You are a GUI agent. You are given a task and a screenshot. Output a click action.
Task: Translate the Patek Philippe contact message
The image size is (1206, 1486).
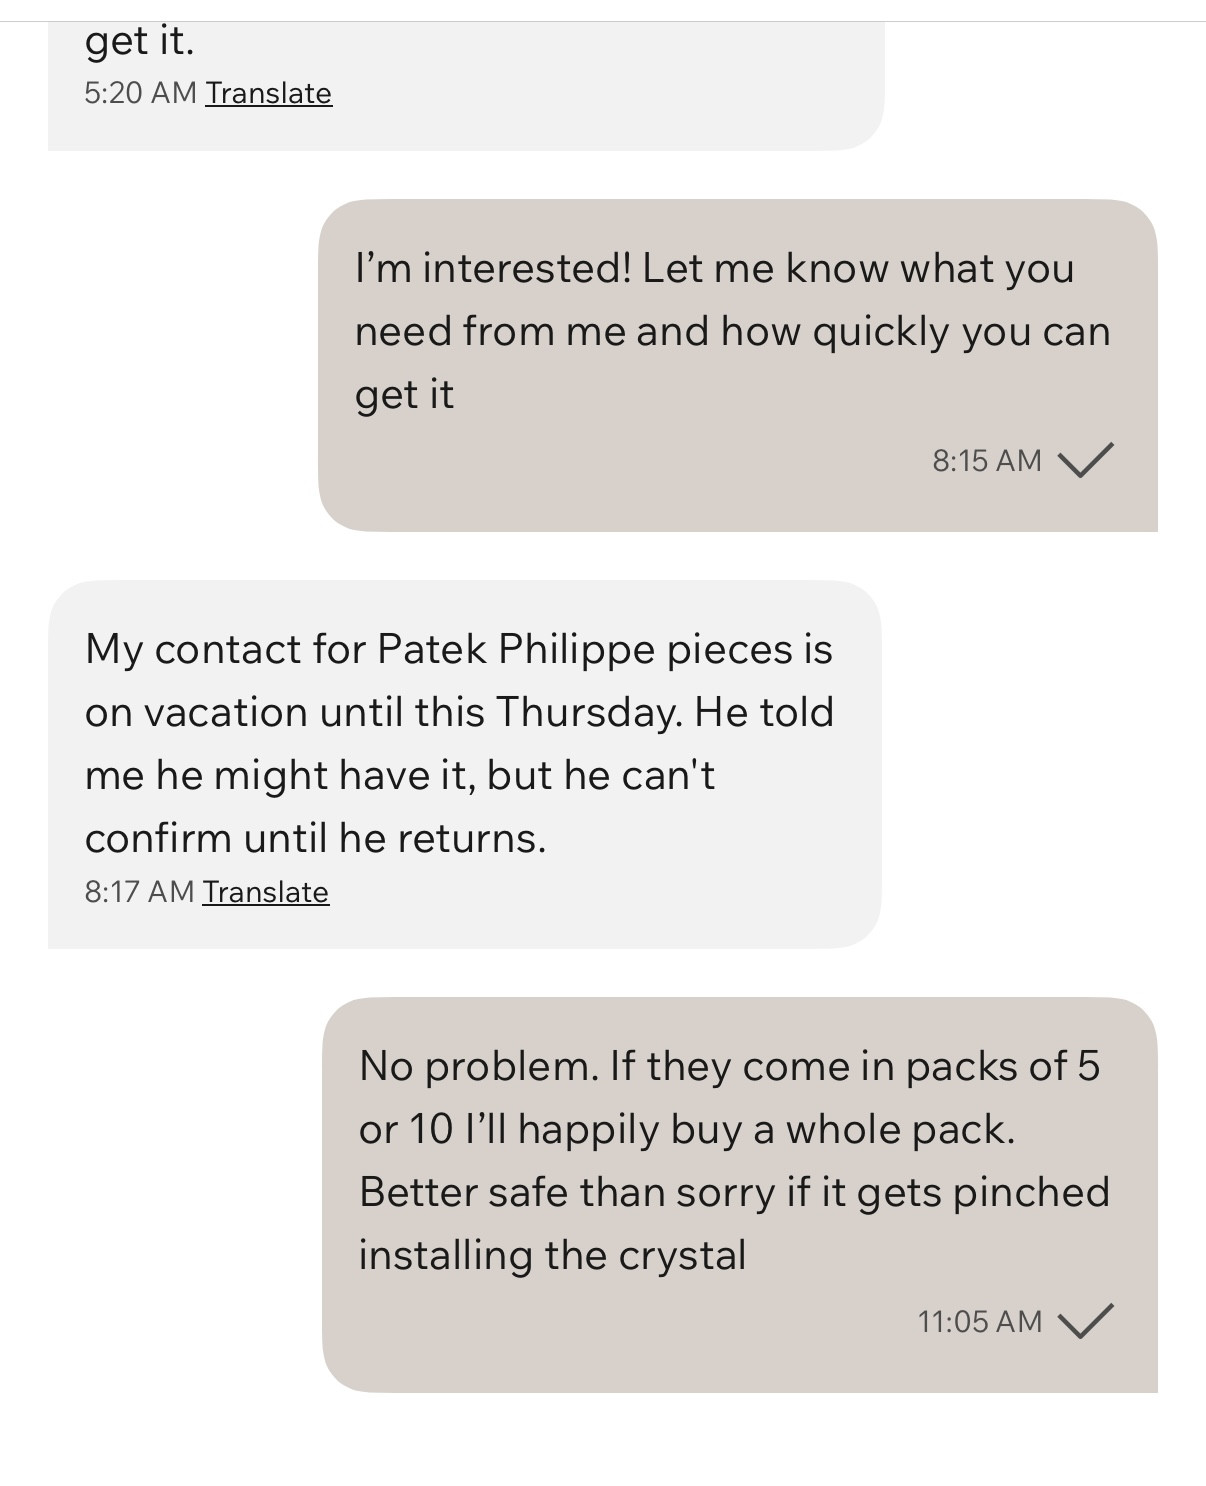pos(265,892)
